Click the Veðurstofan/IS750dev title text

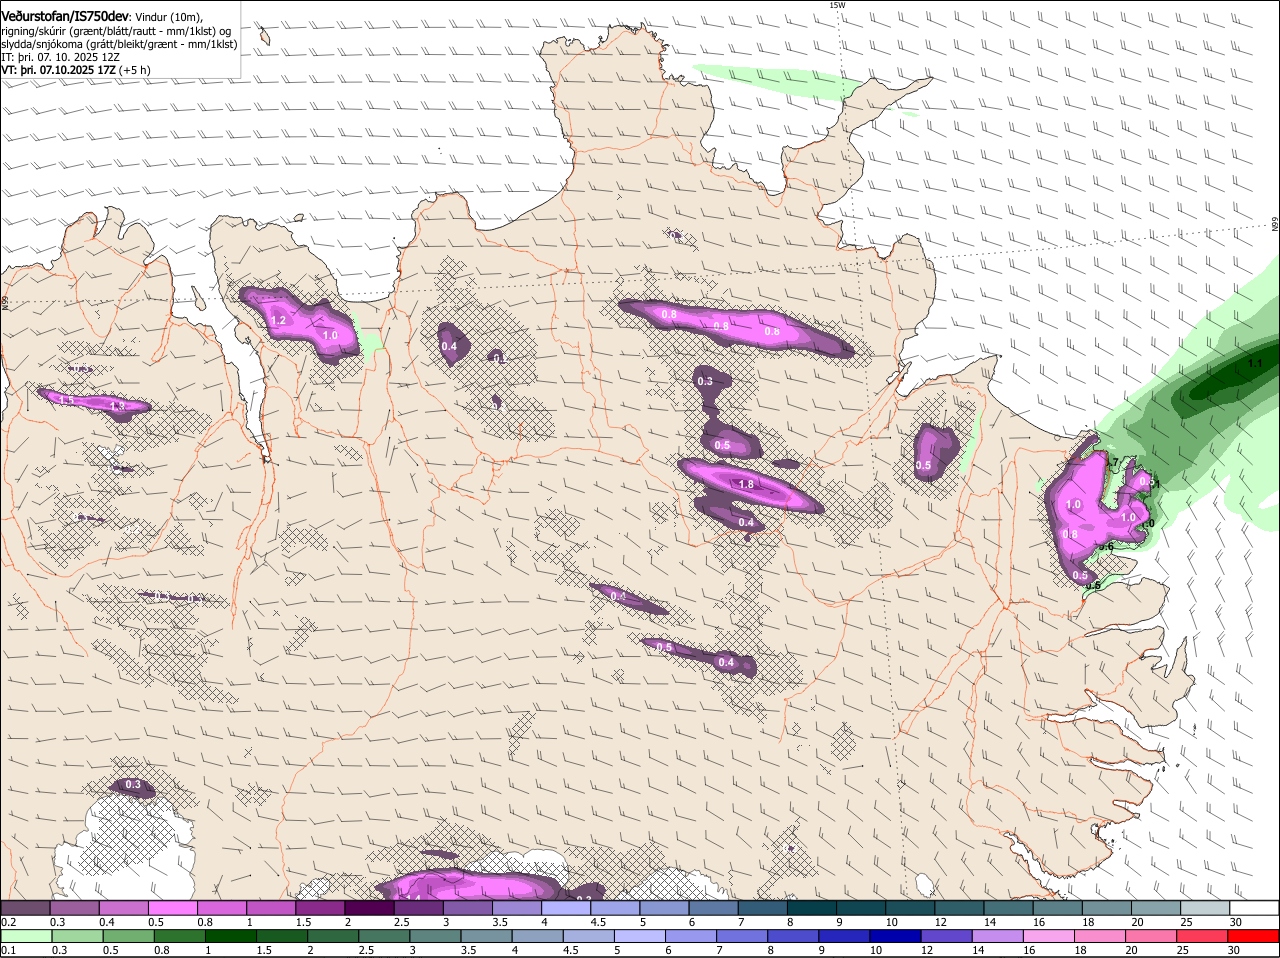tap(65, 17)
